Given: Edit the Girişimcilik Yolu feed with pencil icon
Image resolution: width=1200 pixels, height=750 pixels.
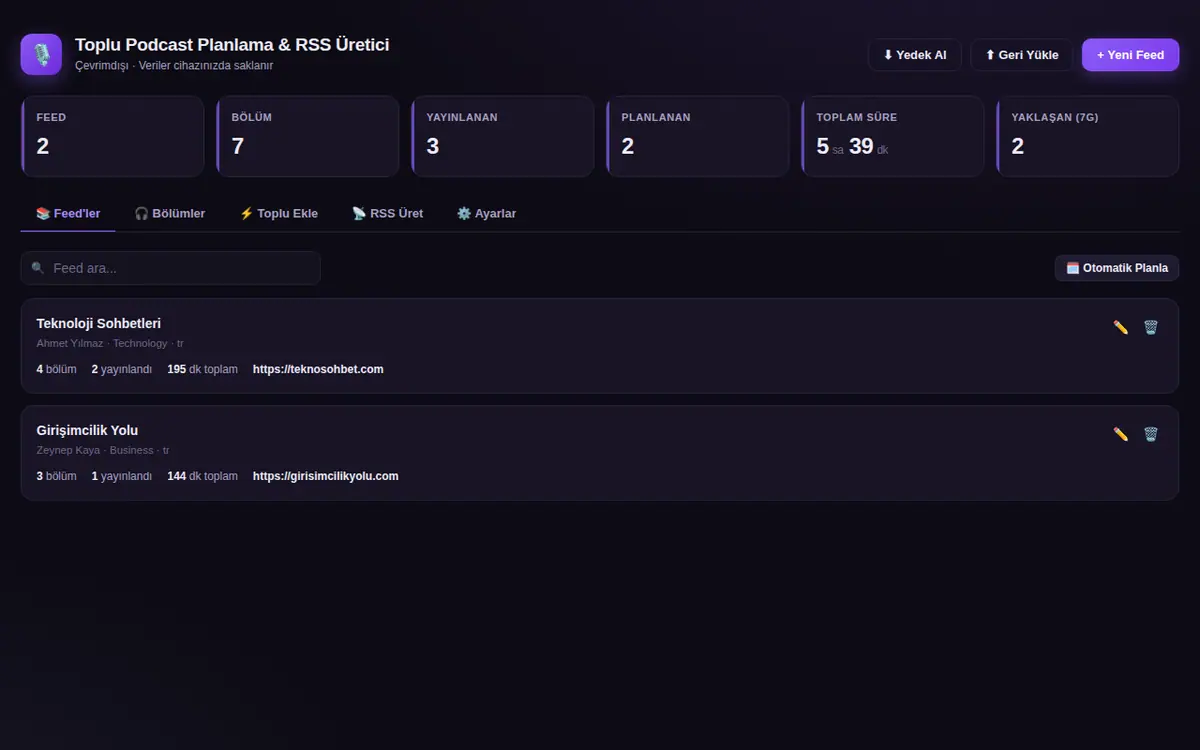Looking at the screenshot, I should (1121, 434).
